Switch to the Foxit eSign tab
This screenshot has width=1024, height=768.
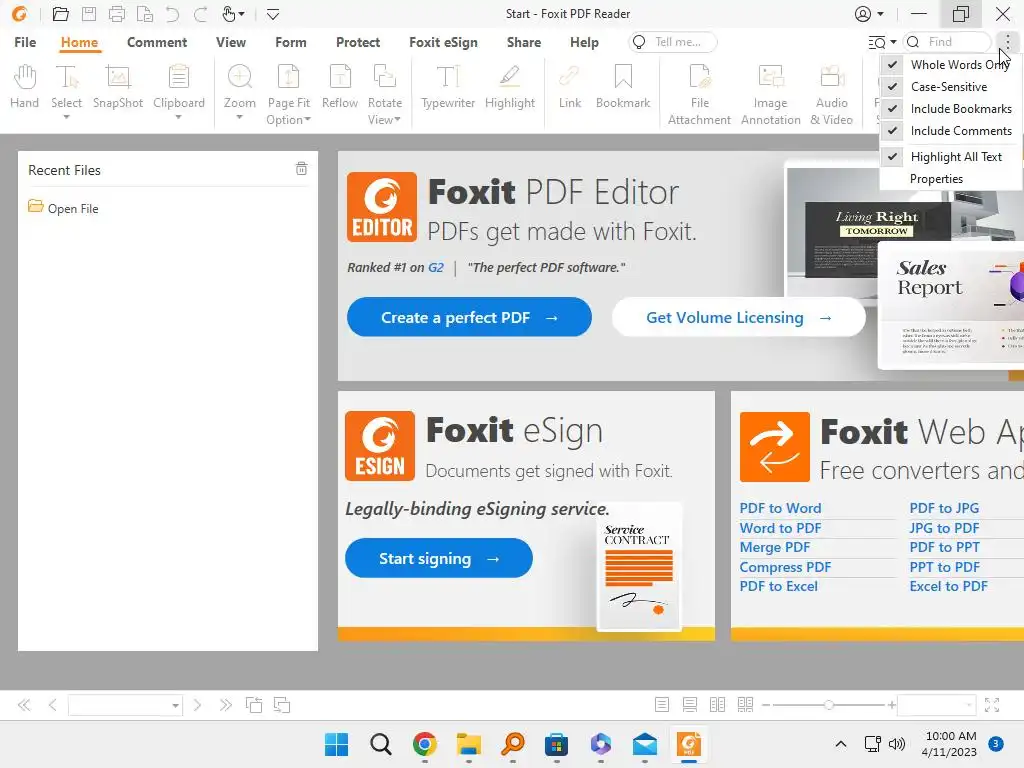click(x=443, y=42)
